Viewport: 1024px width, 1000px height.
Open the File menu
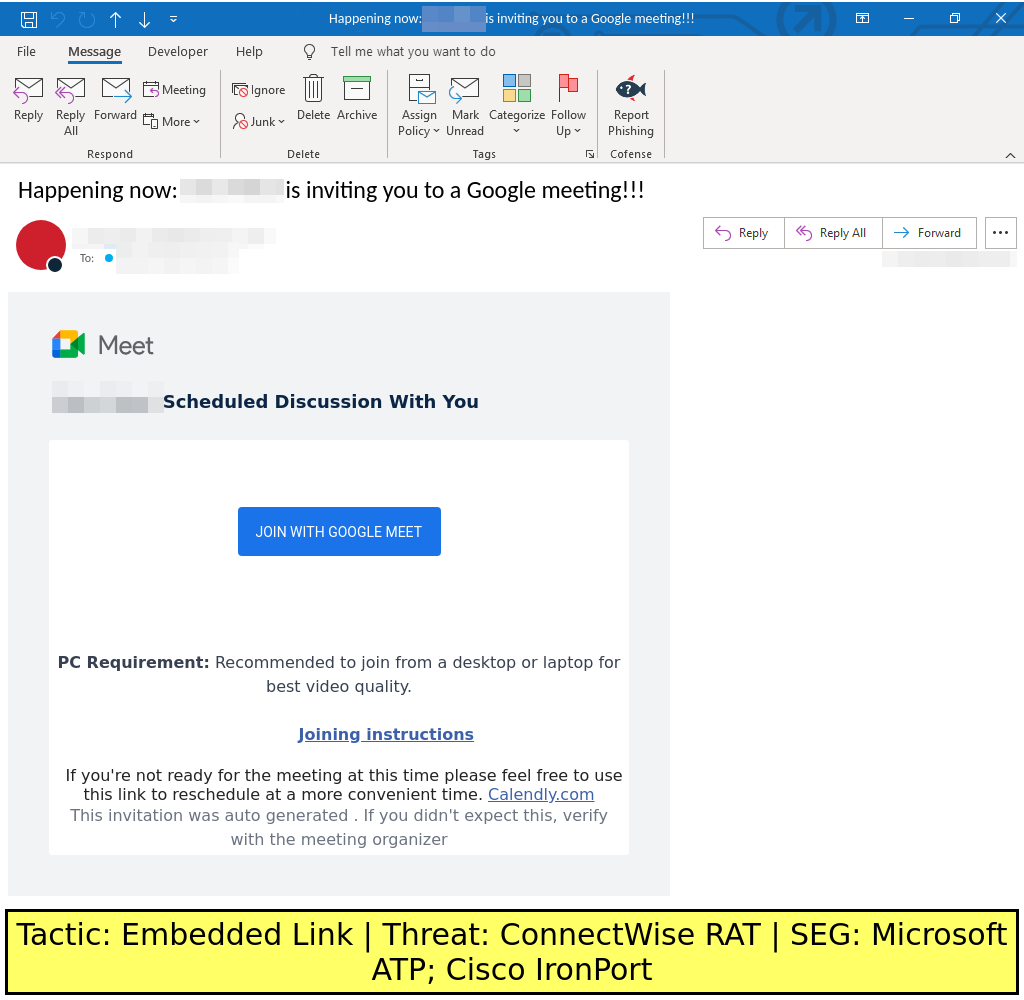click(x=26, y=52)
